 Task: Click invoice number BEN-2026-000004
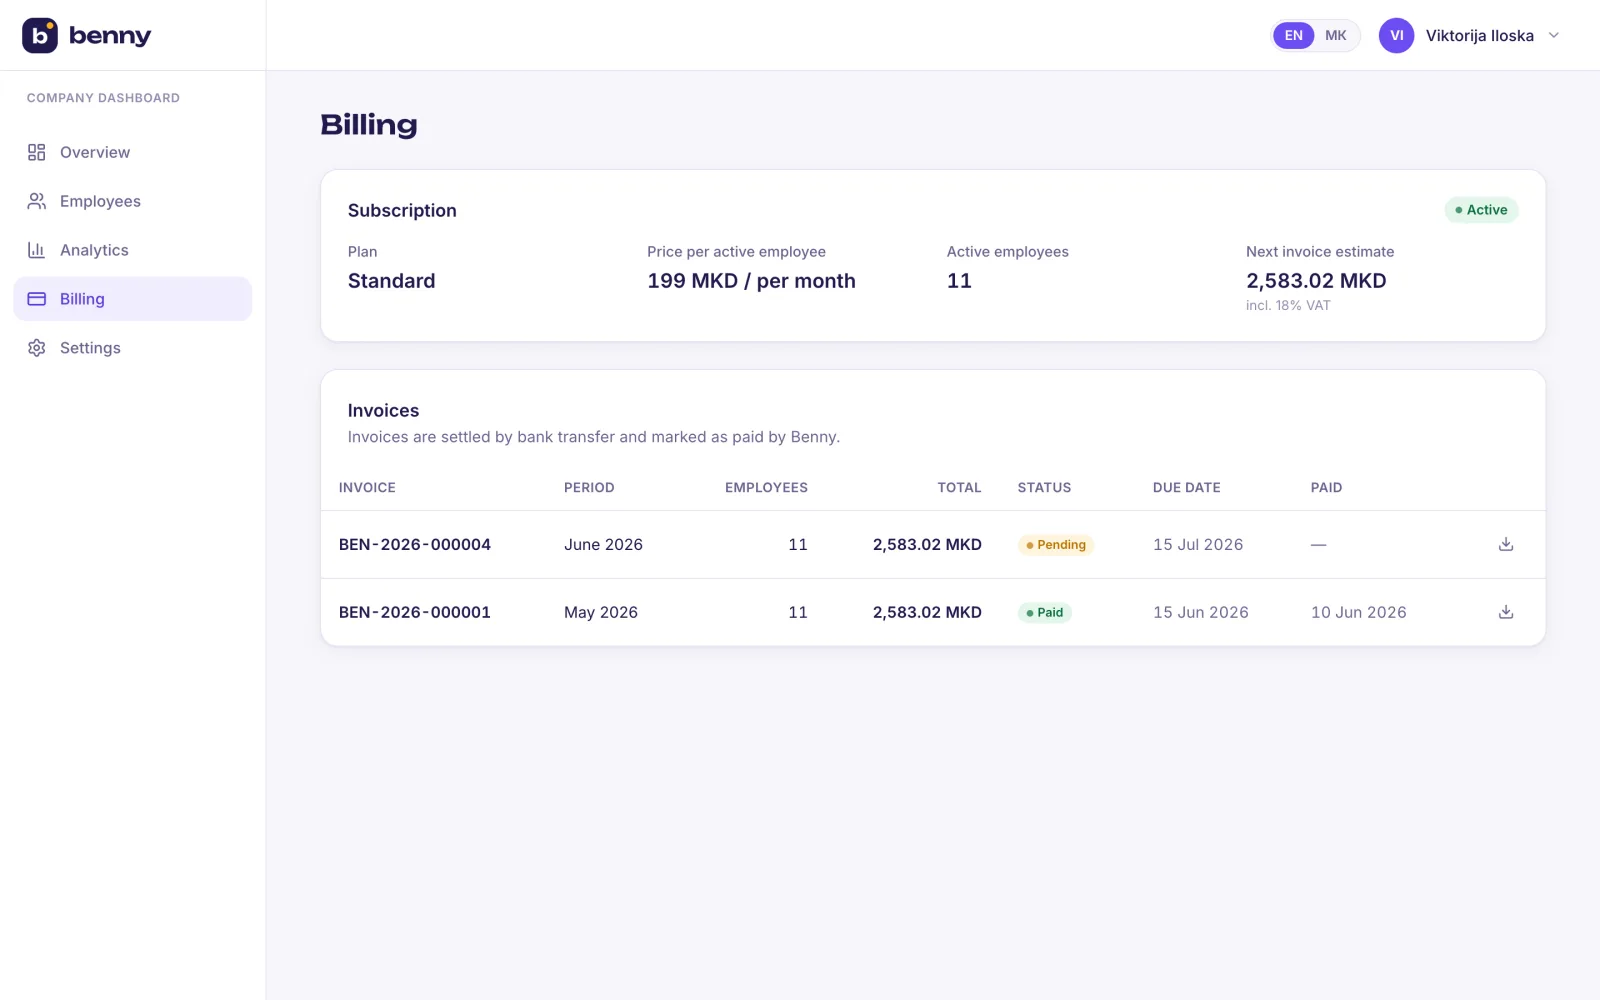415,545
